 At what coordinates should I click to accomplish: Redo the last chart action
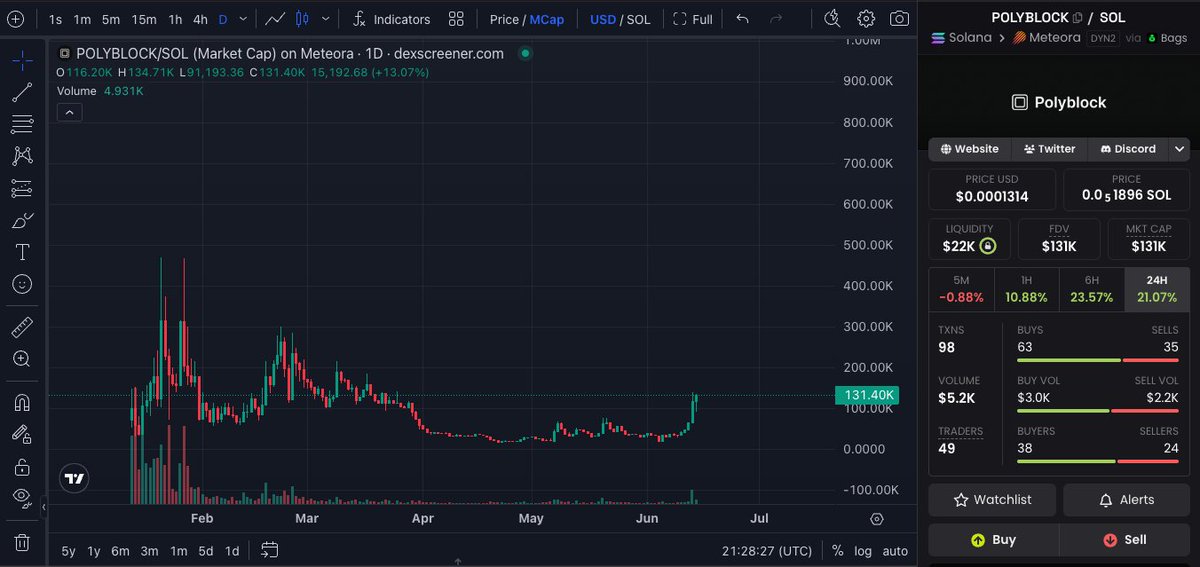[x=775, y=19]
